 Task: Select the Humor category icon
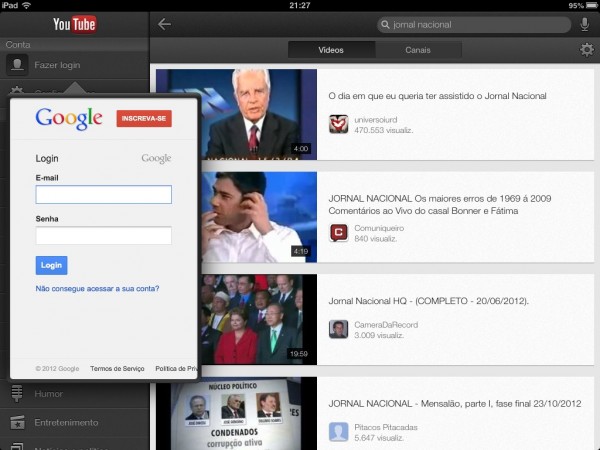point(17,393)
